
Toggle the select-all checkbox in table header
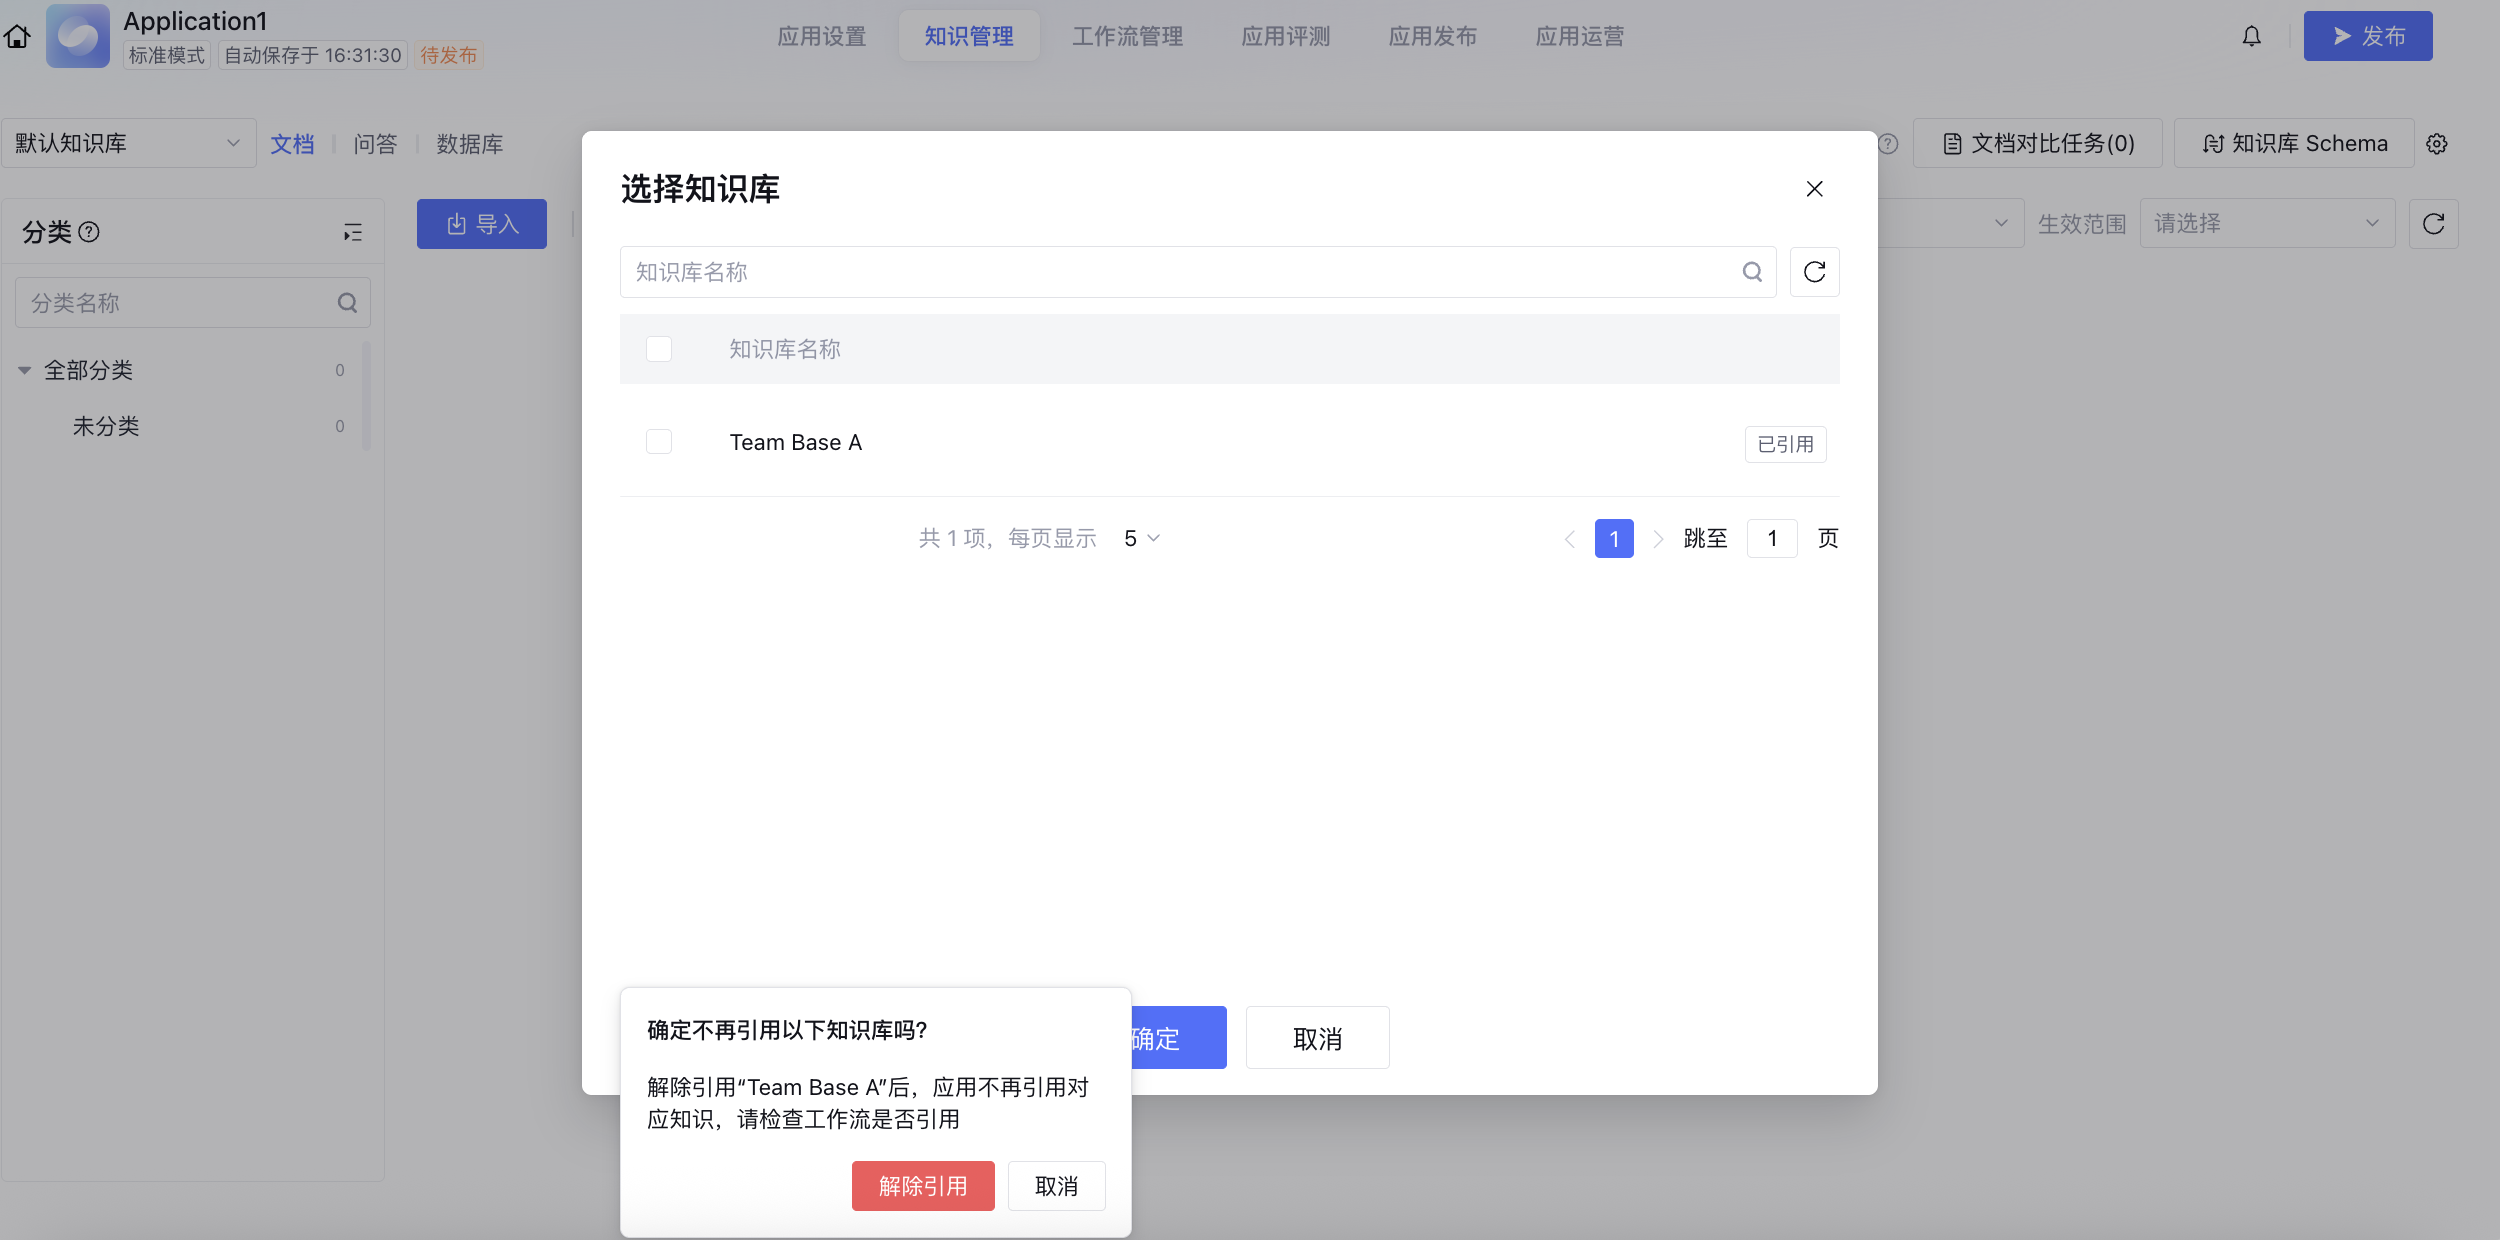tap(659, 349)
